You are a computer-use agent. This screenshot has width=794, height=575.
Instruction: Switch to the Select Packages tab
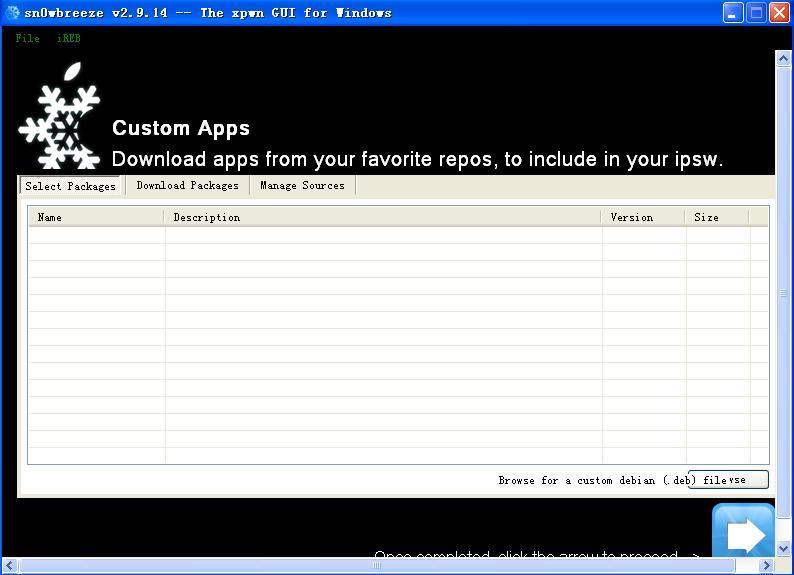(x=70, y=186)
